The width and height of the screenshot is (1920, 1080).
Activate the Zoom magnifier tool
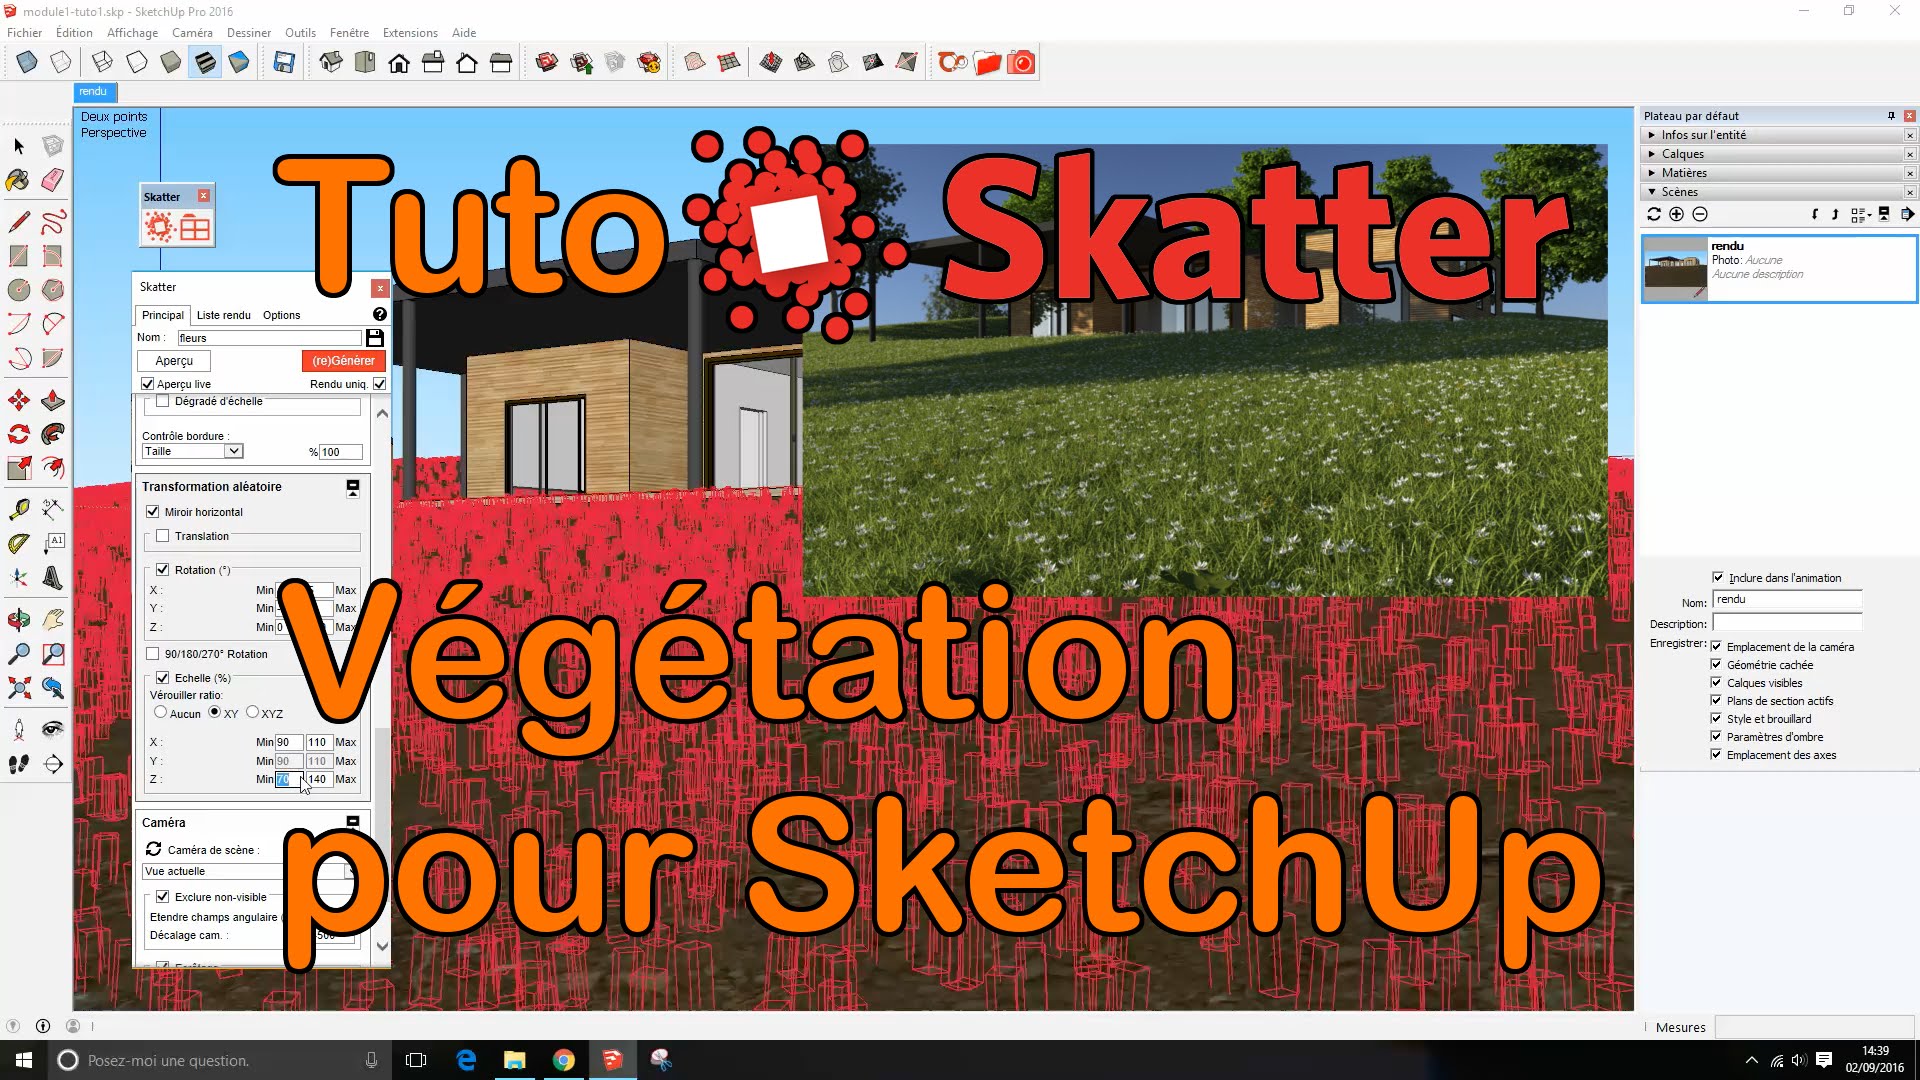pyautogui.click(x=19, y=654)
